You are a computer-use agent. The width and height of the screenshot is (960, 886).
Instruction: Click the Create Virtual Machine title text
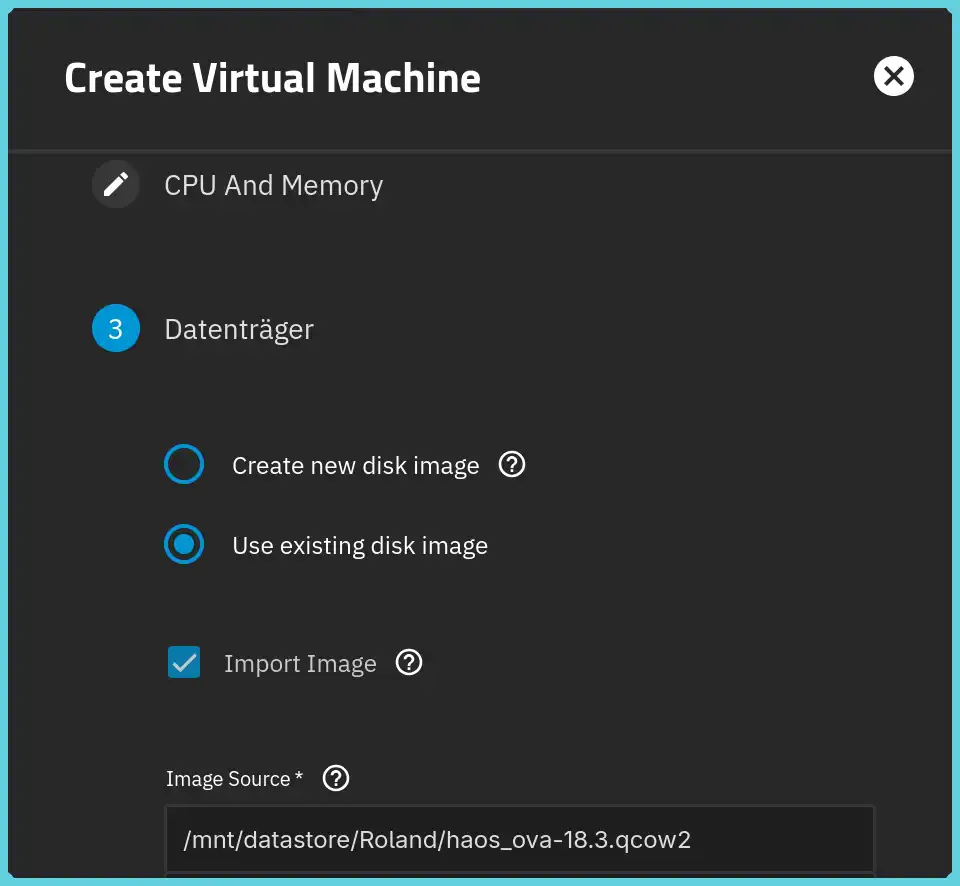(272, 78)
